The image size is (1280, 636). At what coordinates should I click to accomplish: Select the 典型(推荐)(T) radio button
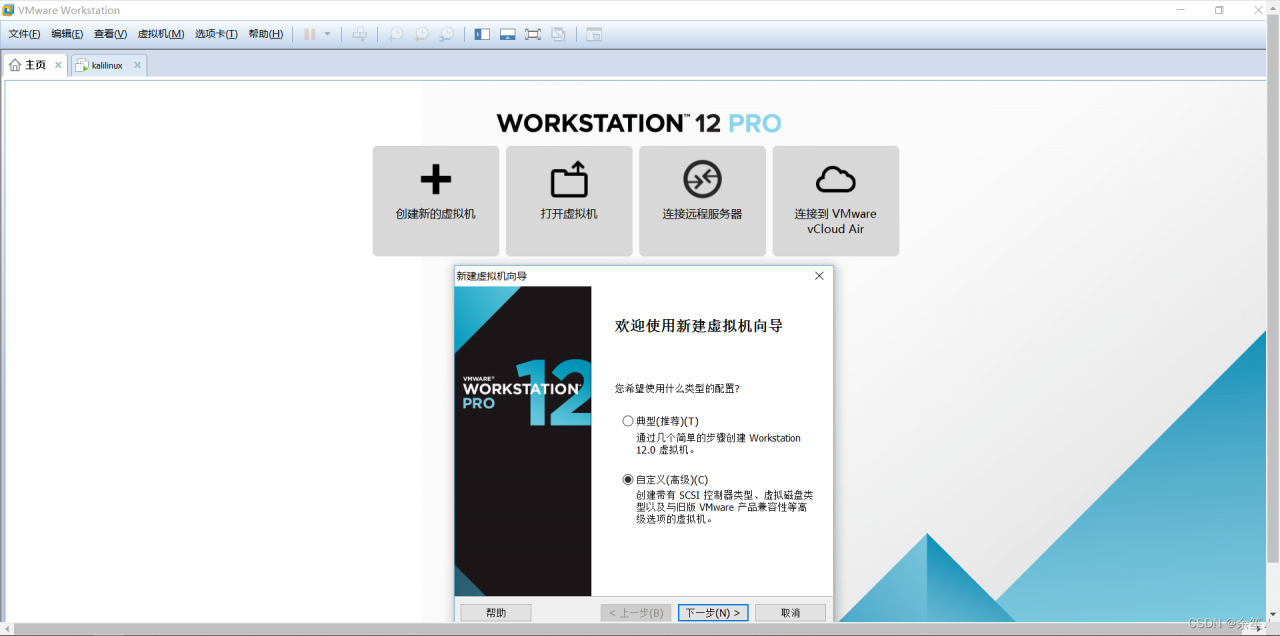click(x=628, y=421)
